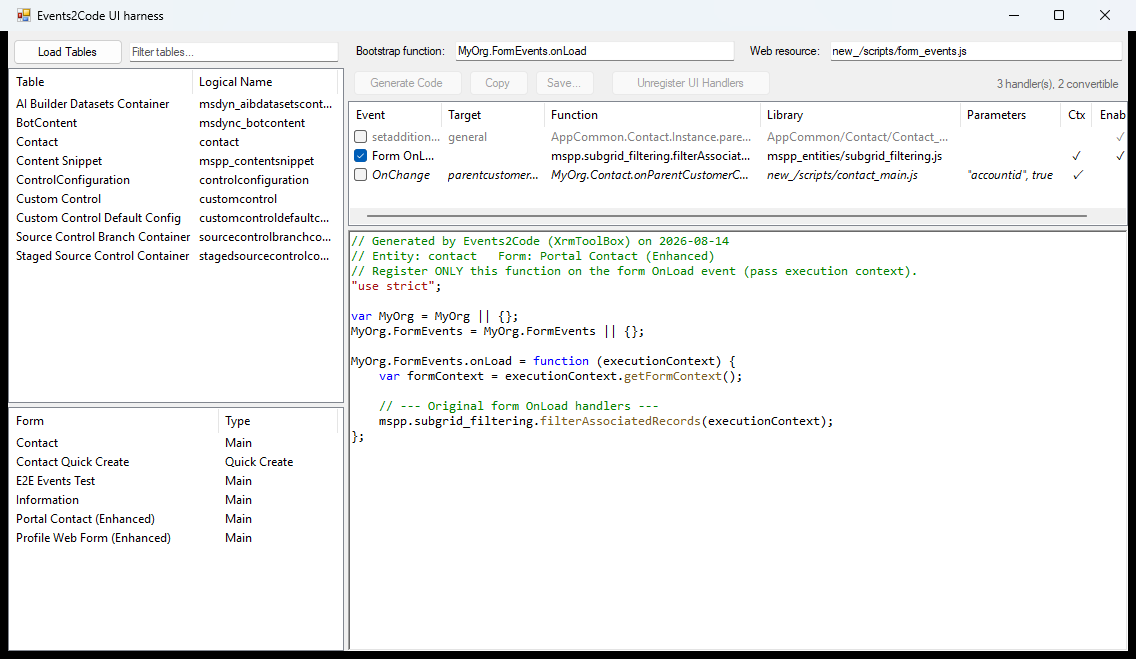Click the Events2Code app icon in title bar
The height and width of the screenshot is (659, 1136).
click(24, 15)
